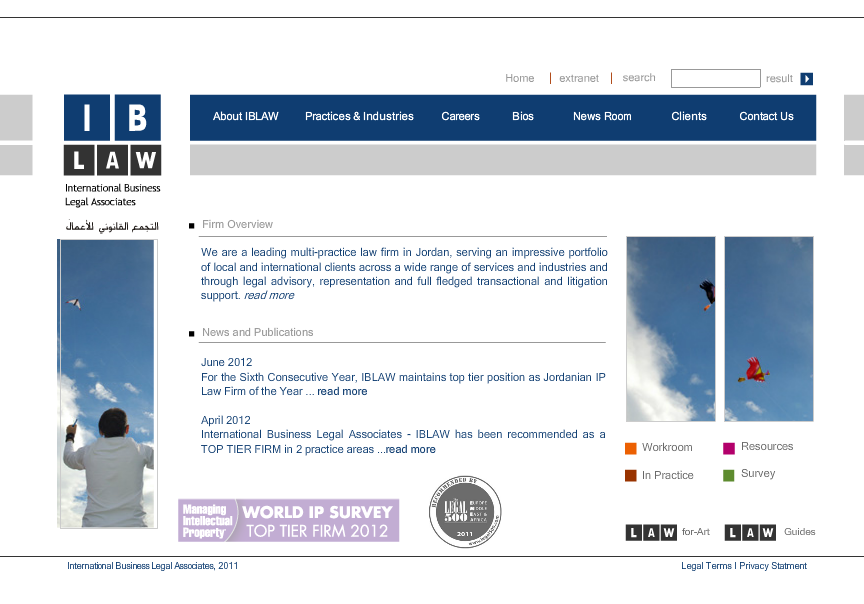Open the LAW for-Art logo
This screenshot has width=864, height=604.
(x=651, y=532)
